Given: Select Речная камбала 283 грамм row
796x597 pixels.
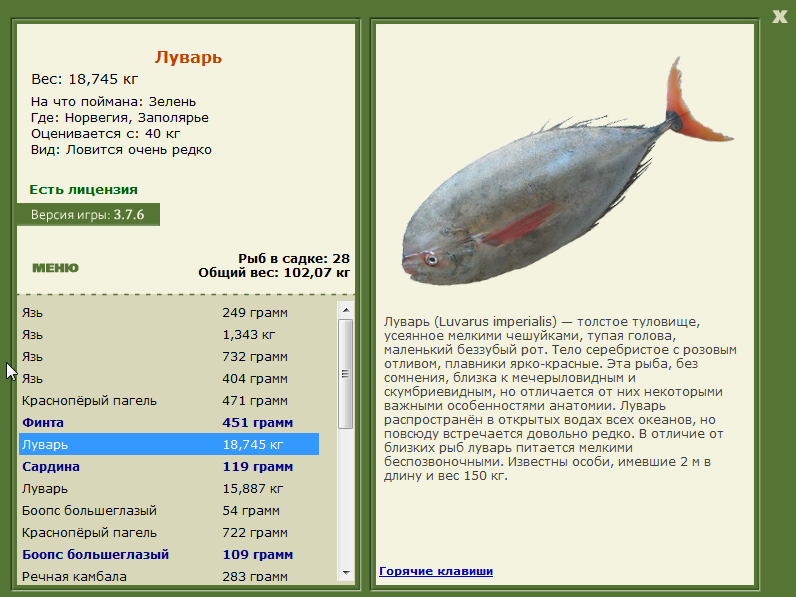Looking at the screenshot, I should (169, 576).
